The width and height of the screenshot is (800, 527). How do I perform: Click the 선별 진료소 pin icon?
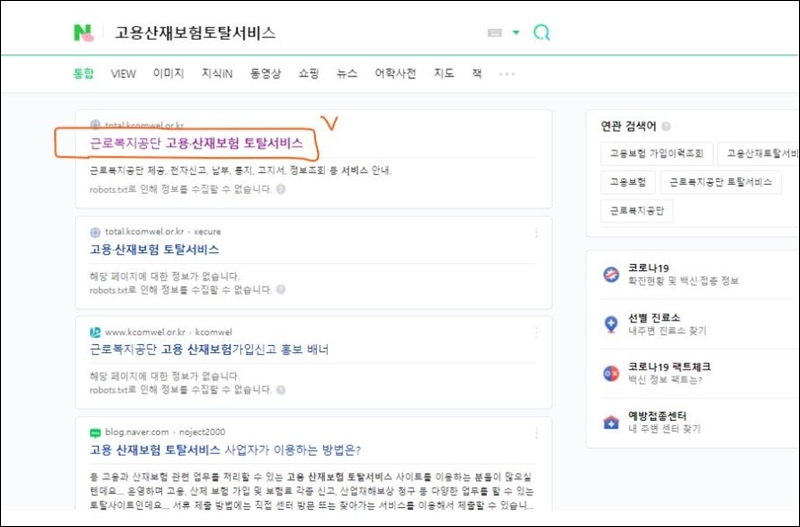(611, 324)
